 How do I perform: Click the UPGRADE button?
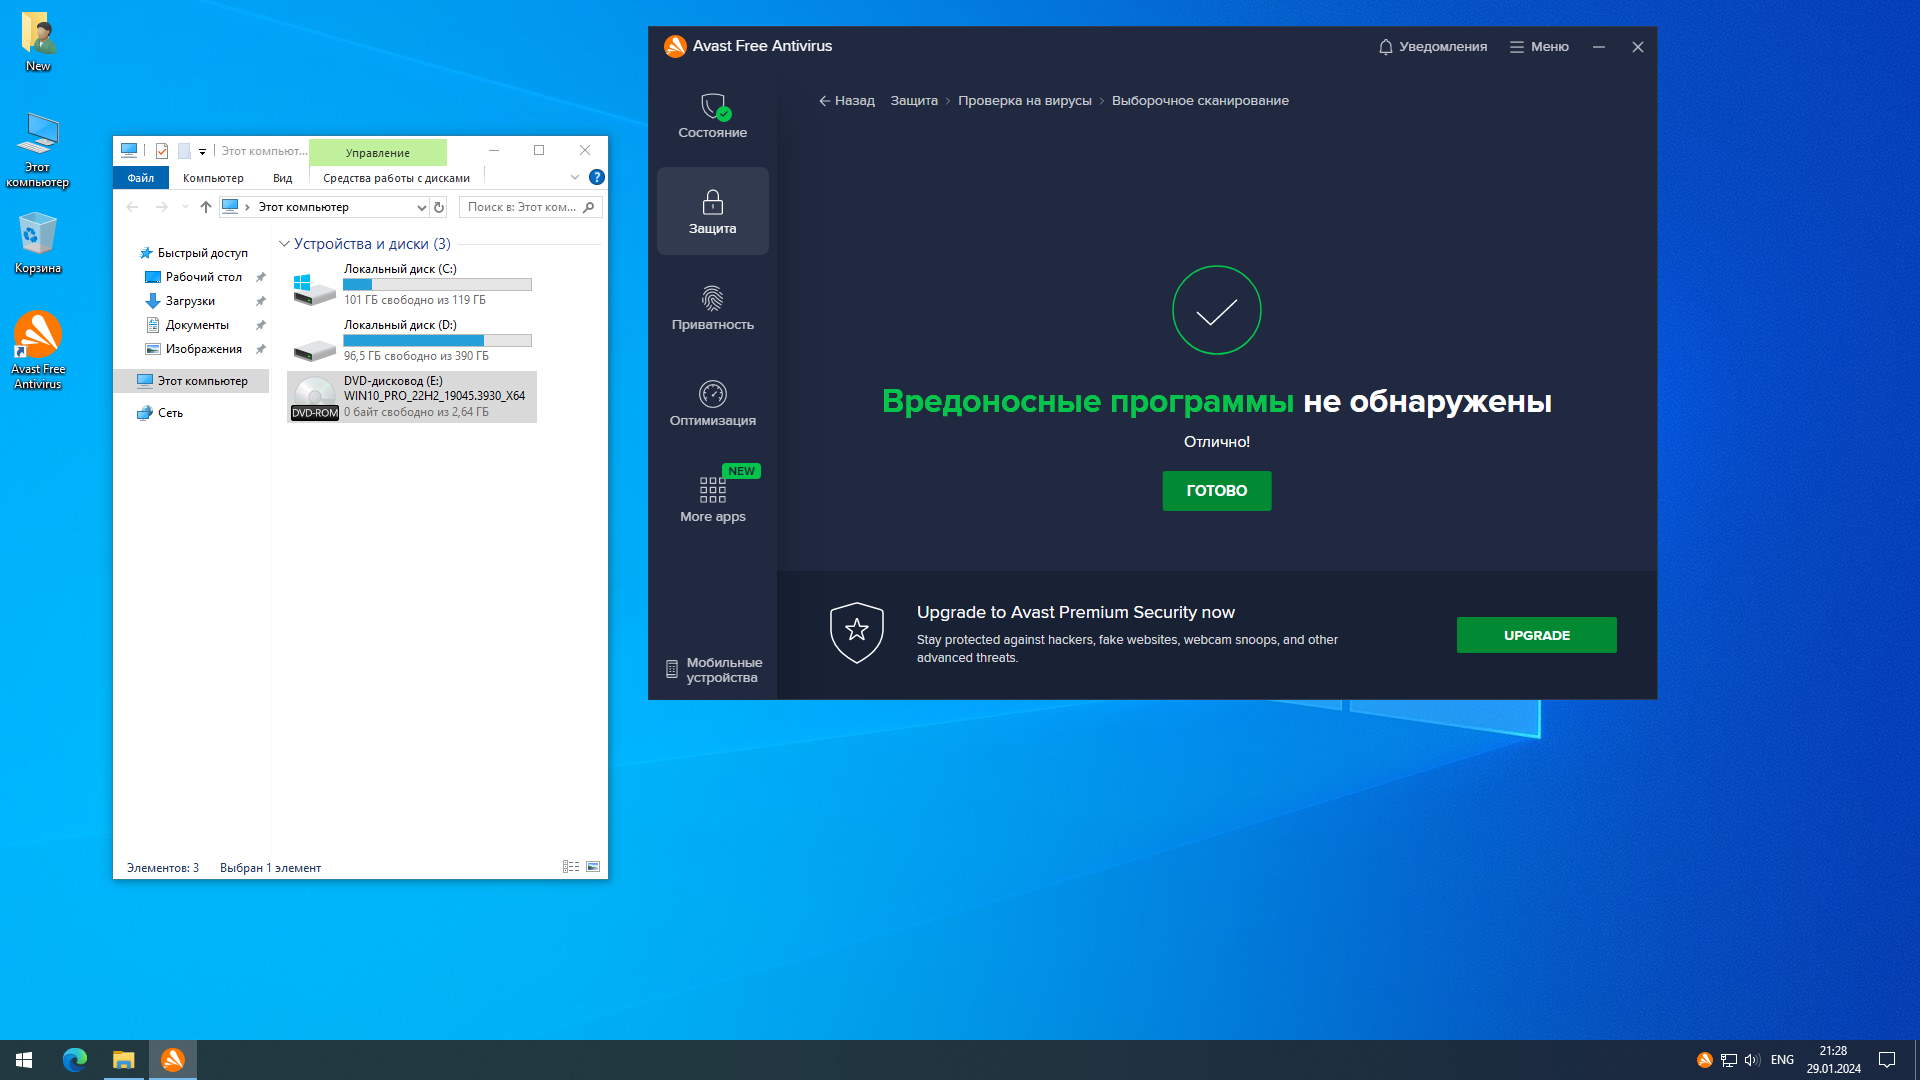[1536, 635]
